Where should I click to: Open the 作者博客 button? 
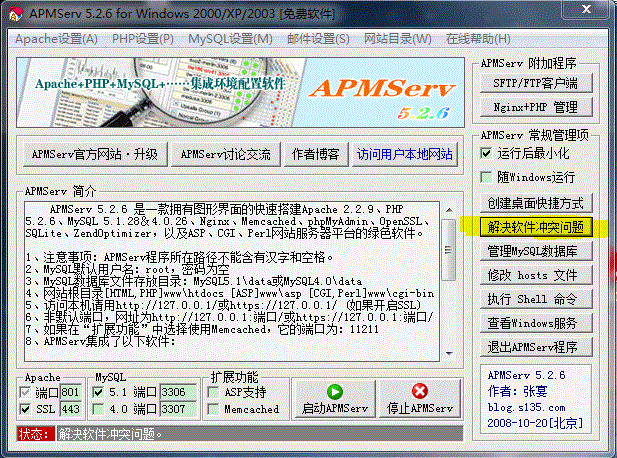click(x=316, y=154)
